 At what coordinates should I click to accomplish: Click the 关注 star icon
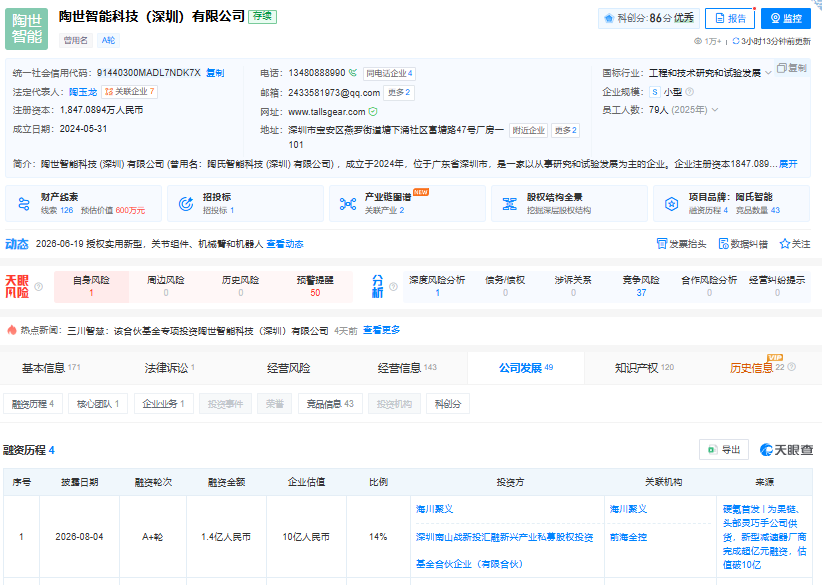[x=785, y=244]
